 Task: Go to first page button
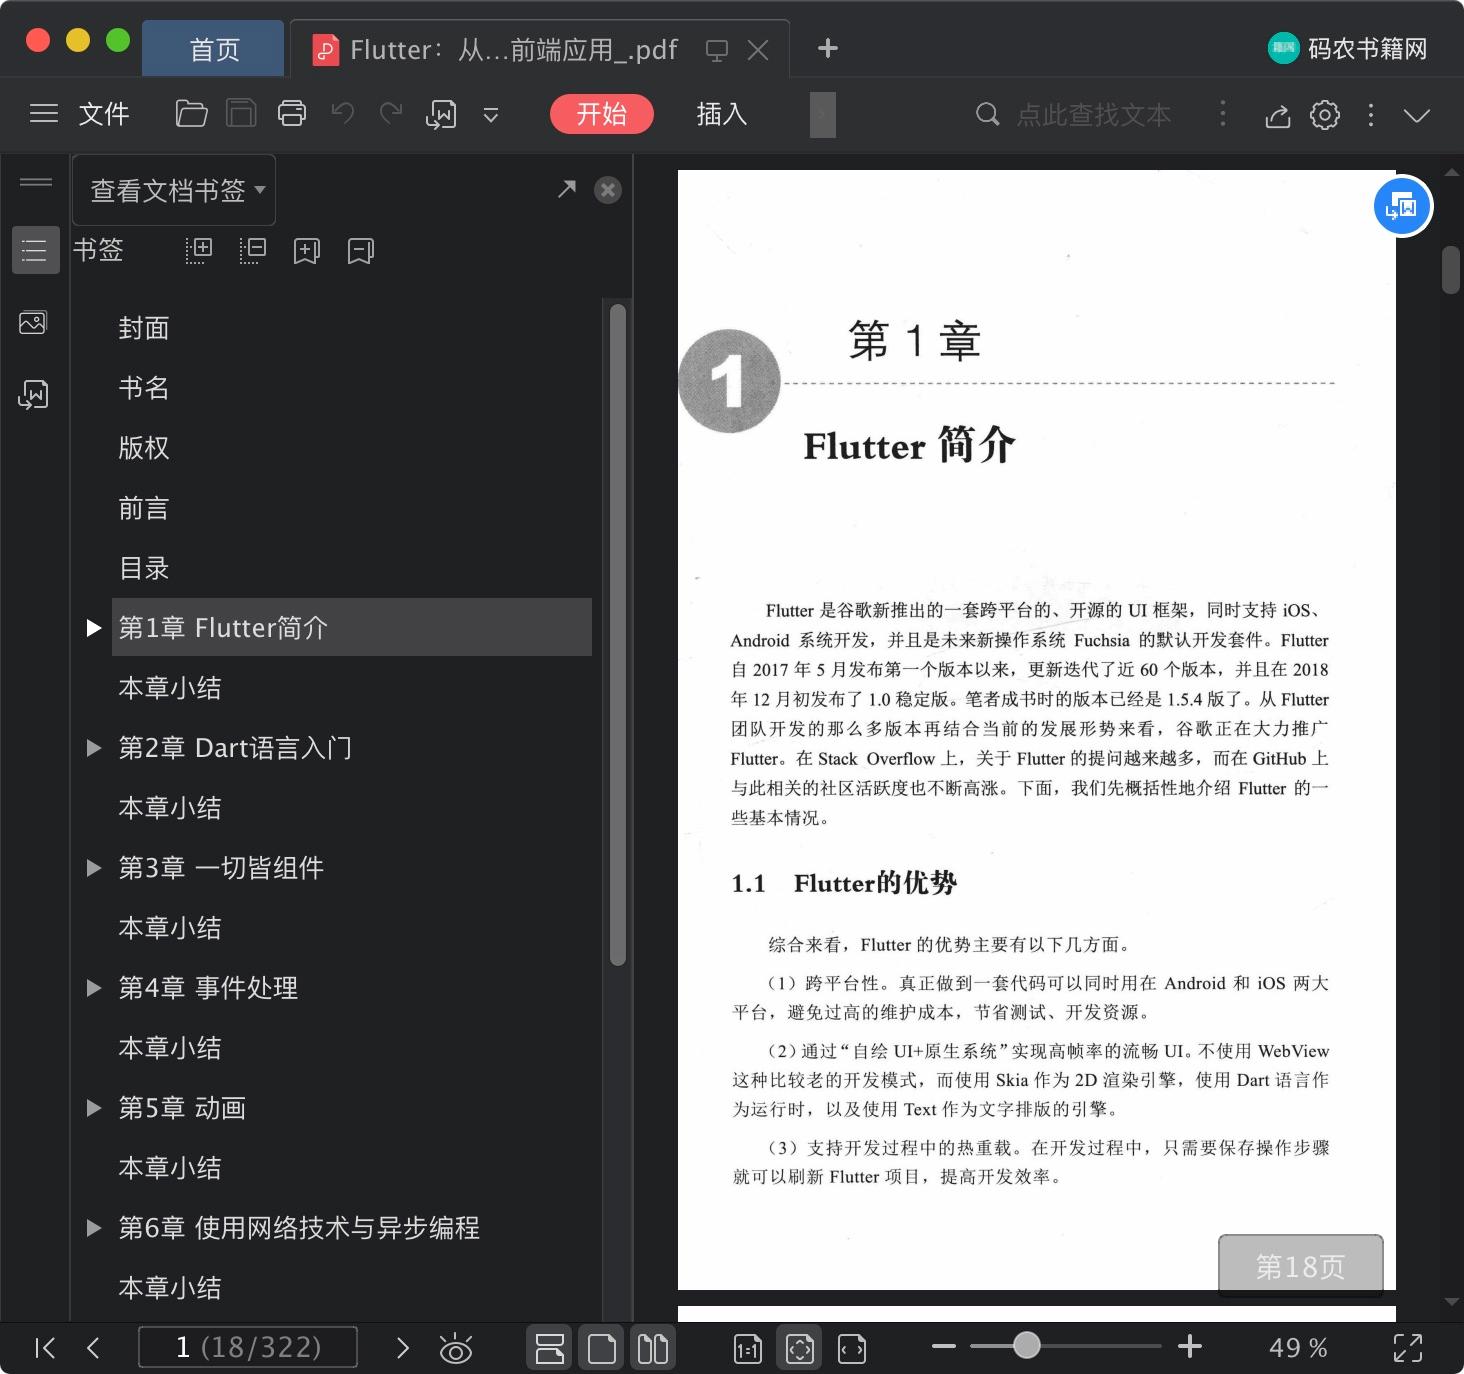pos(45,1348)
